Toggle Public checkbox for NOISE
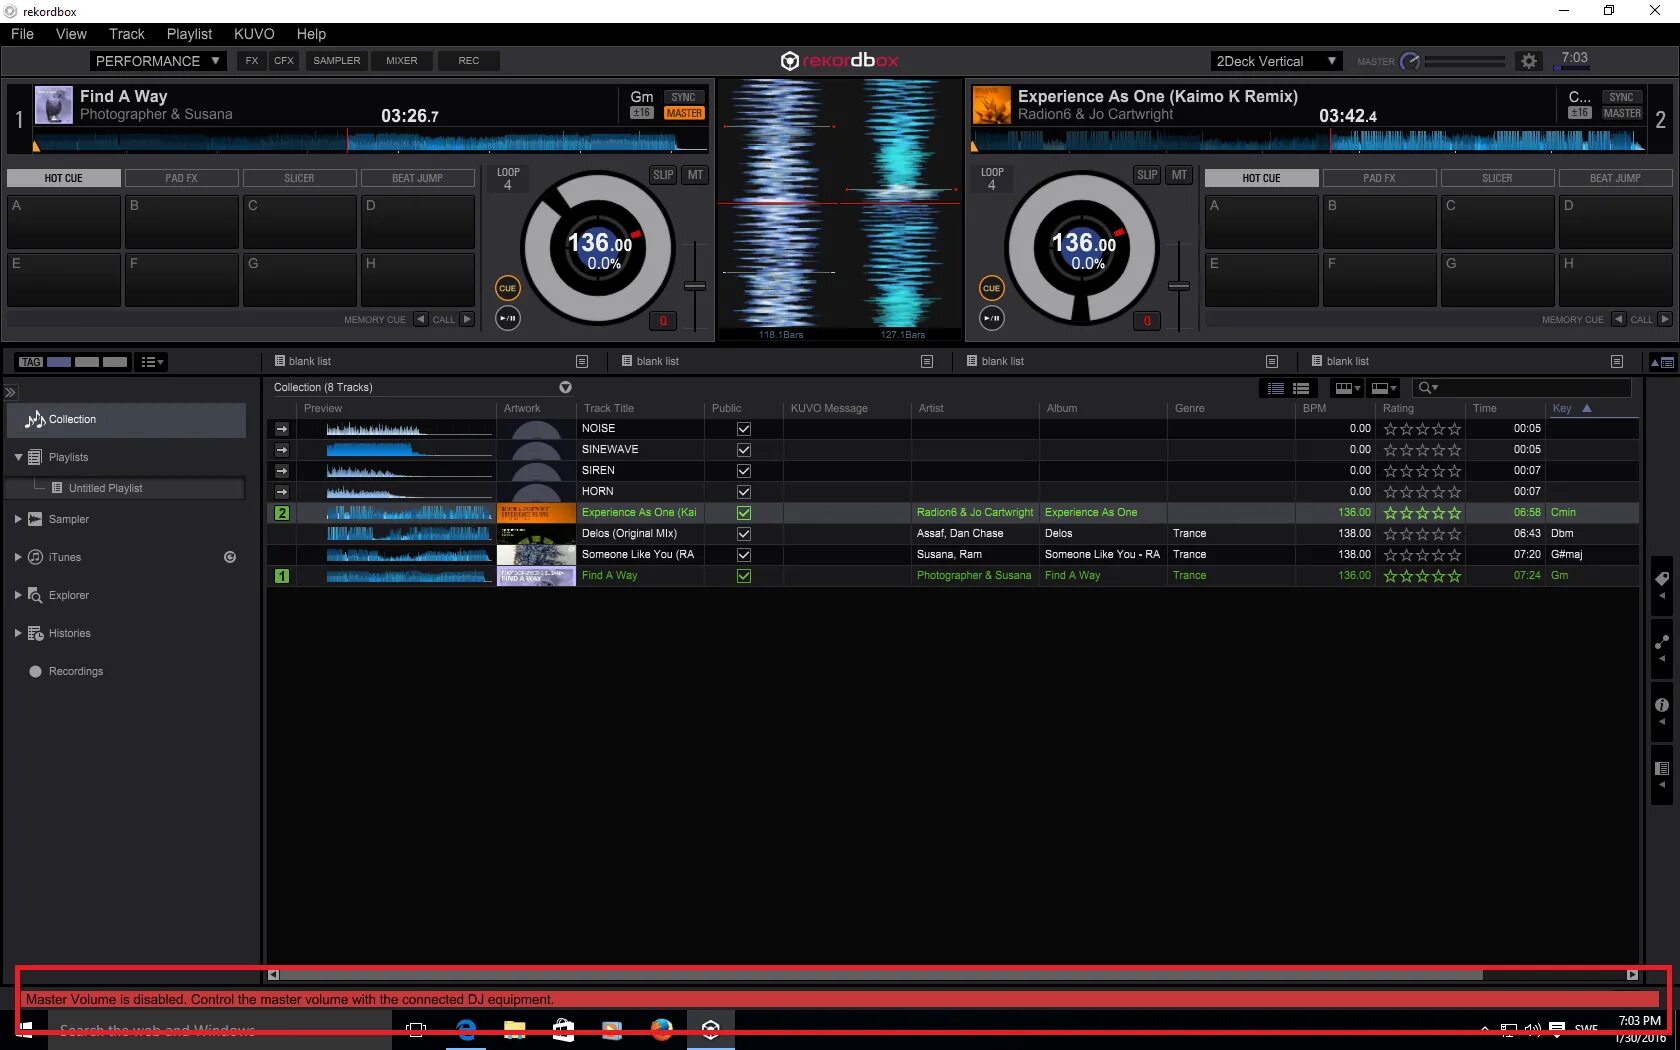 click(x=744, y=429)
